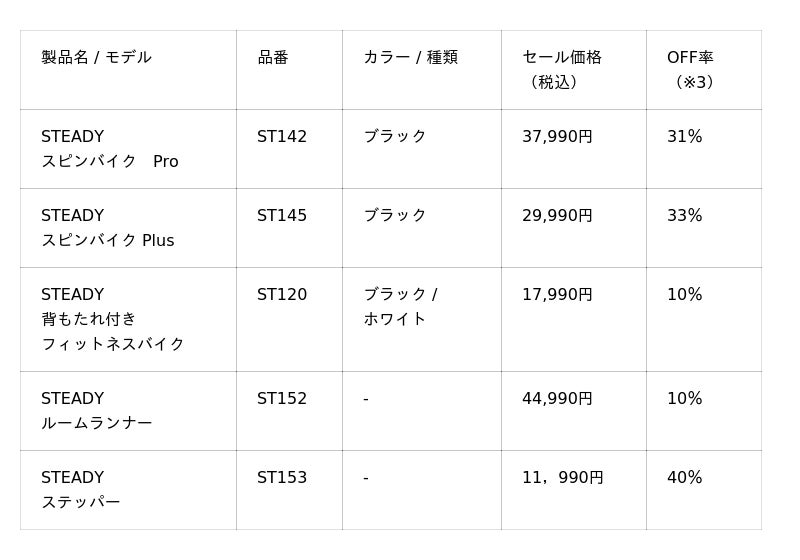Click the STEADY ルームランナー product cell

[97, 411]
